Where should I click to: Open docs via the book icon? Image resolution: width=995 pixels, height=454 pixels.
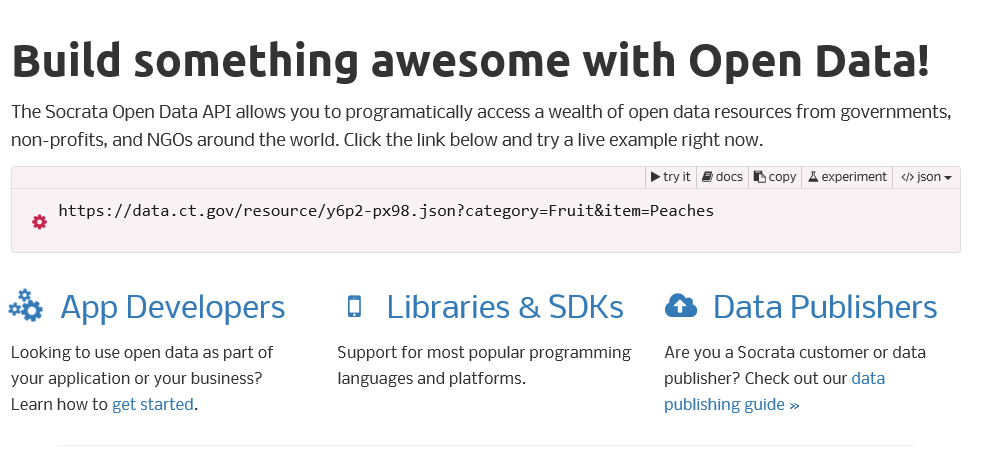point(707,177)
